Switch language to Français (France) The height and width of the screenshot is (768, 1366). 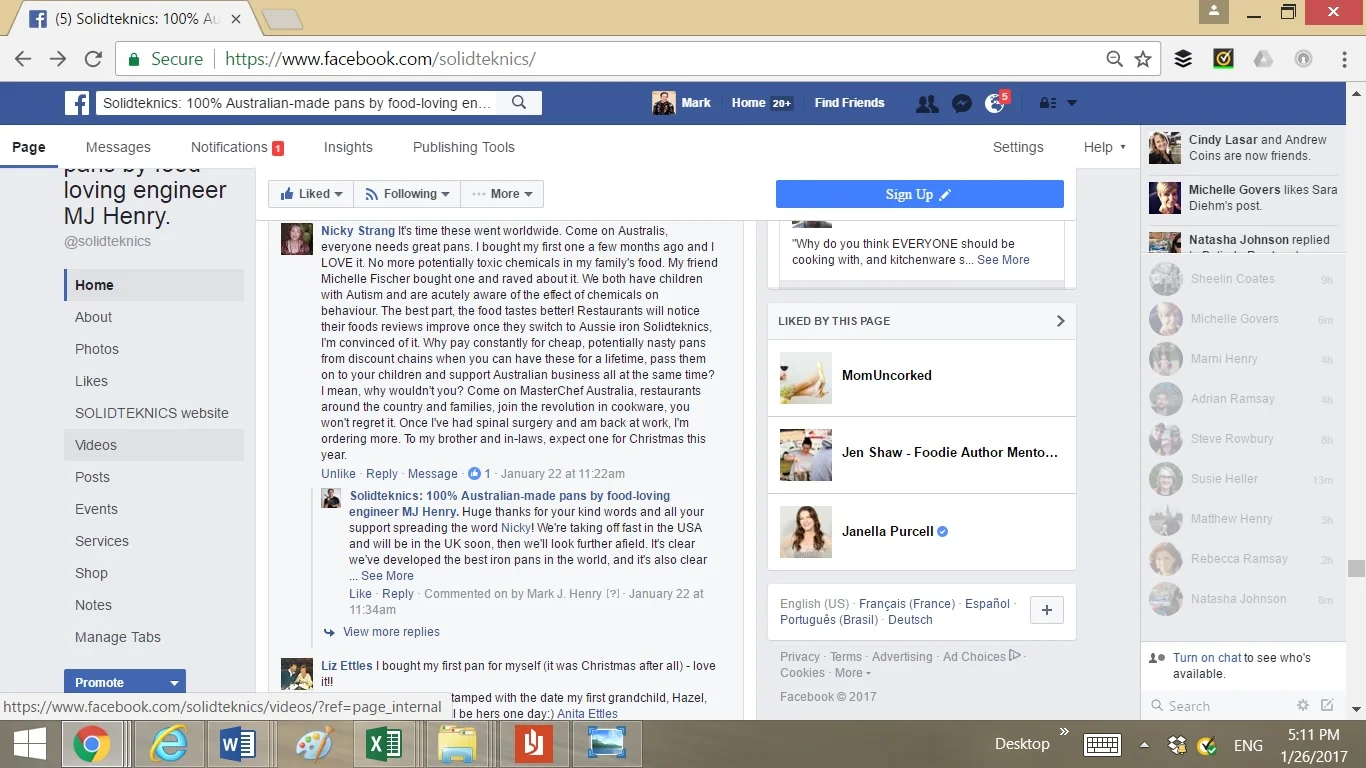907,604
